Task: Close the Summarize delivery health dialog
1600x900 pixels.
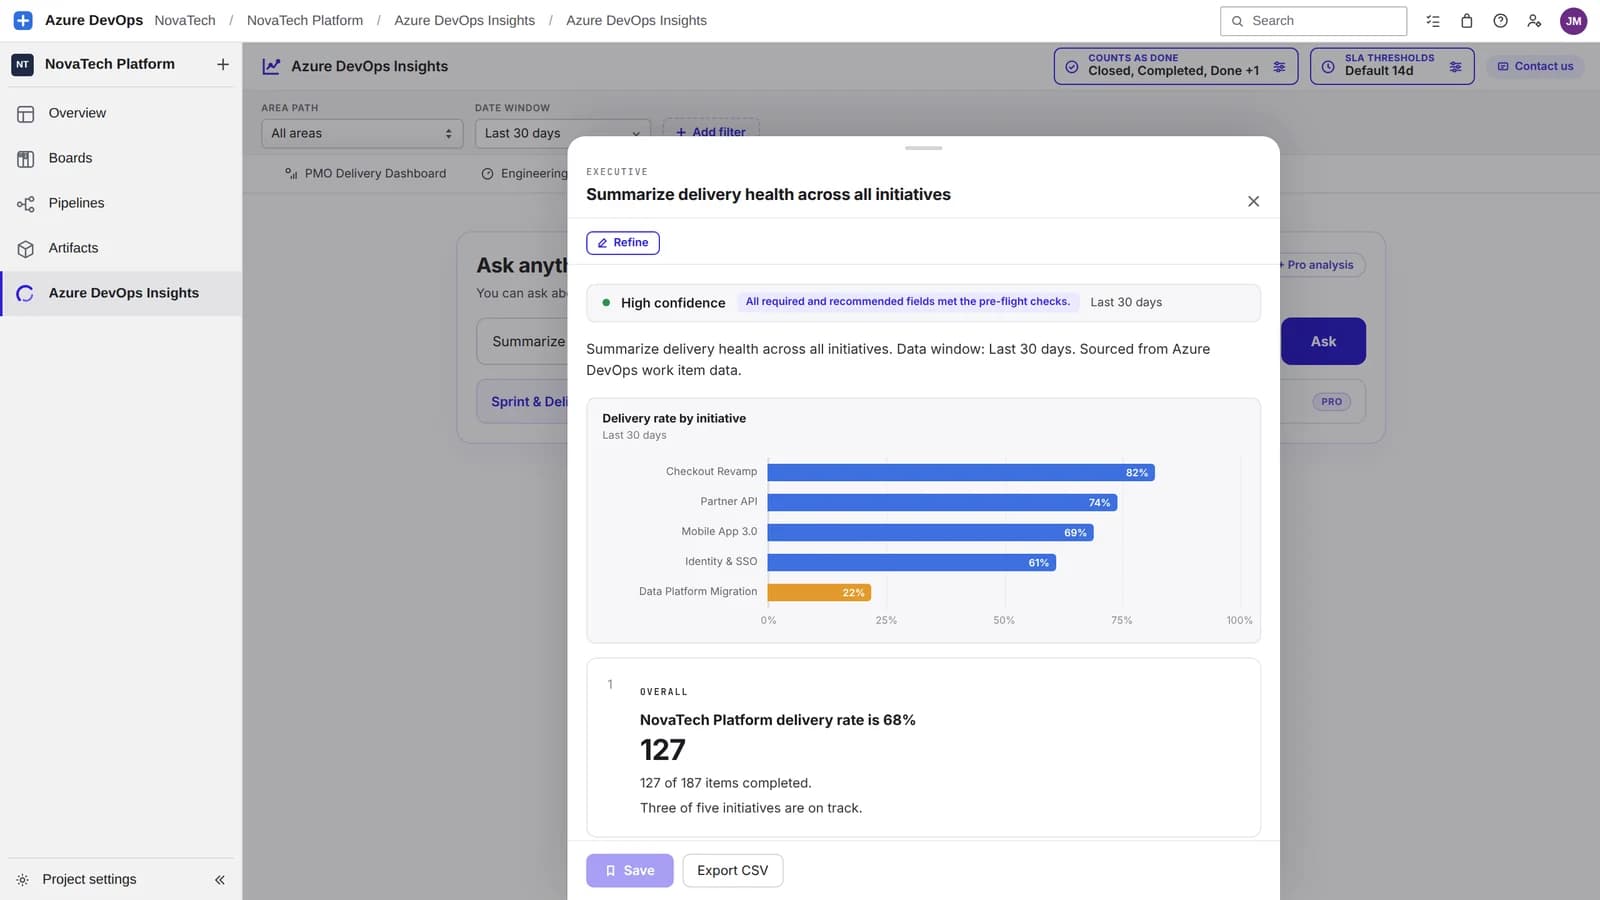Action: (x=1253, y=201)
